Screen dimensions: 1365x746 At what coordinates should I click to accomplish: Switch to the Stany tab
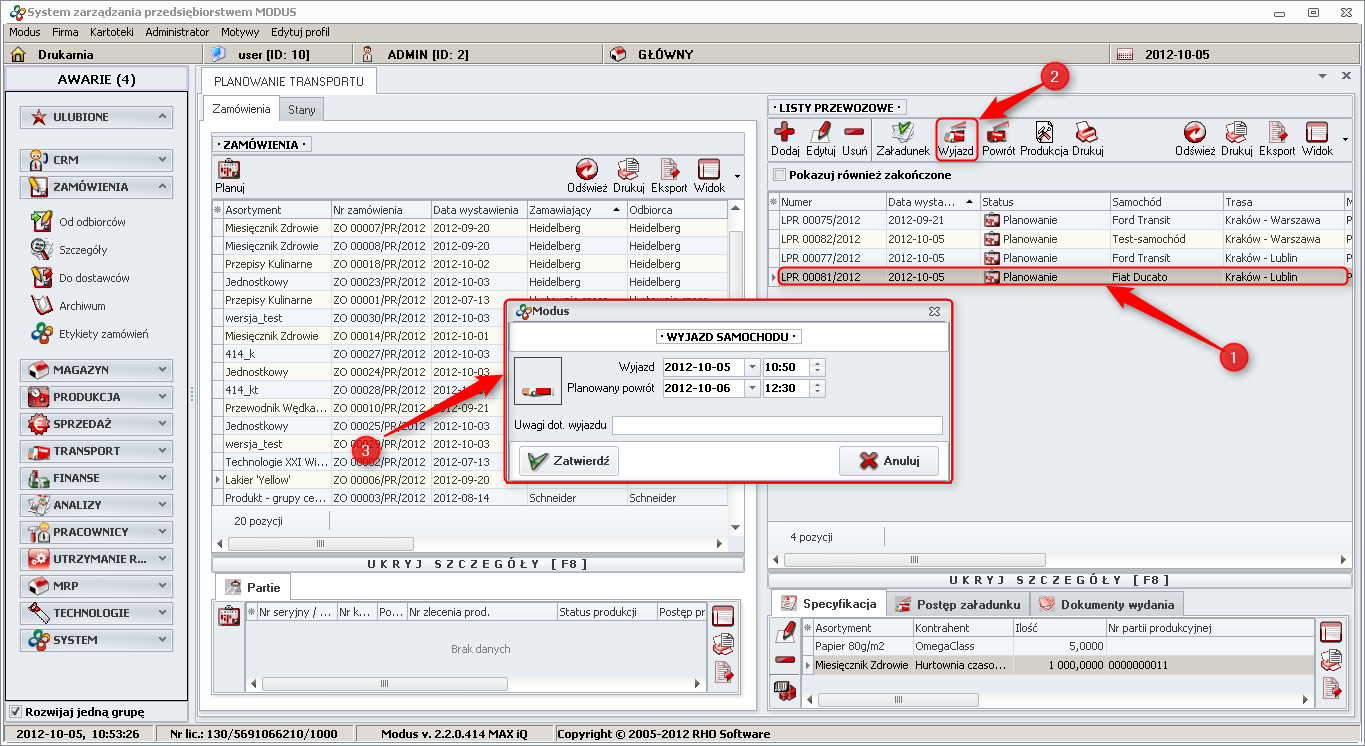(x=301, y=109)
